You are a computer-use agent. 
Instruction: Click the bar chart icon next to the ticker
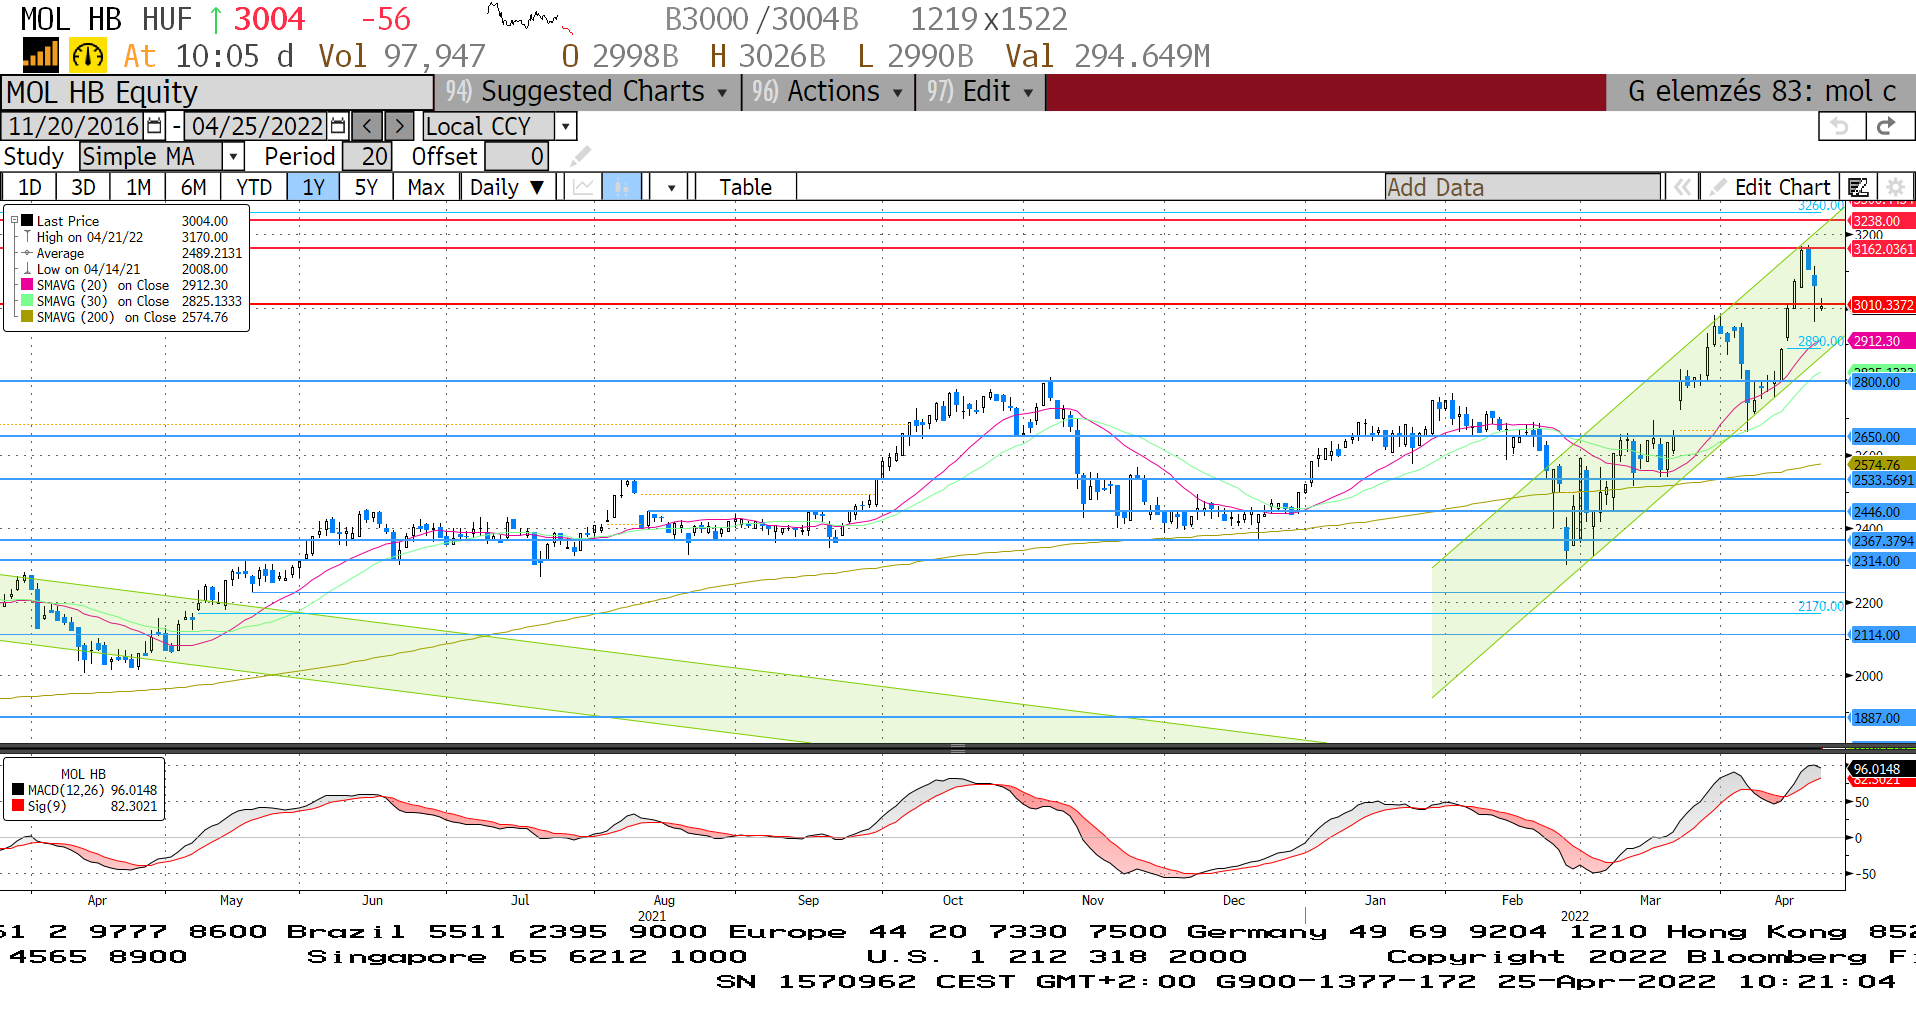tap(41, 55)
